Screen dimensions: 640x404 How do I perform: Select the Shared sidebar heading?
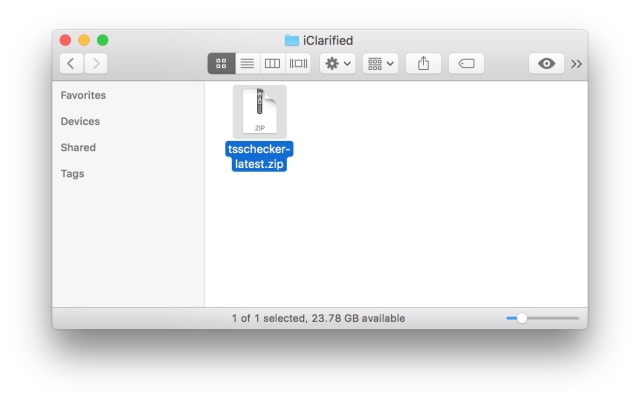point(78,147)
